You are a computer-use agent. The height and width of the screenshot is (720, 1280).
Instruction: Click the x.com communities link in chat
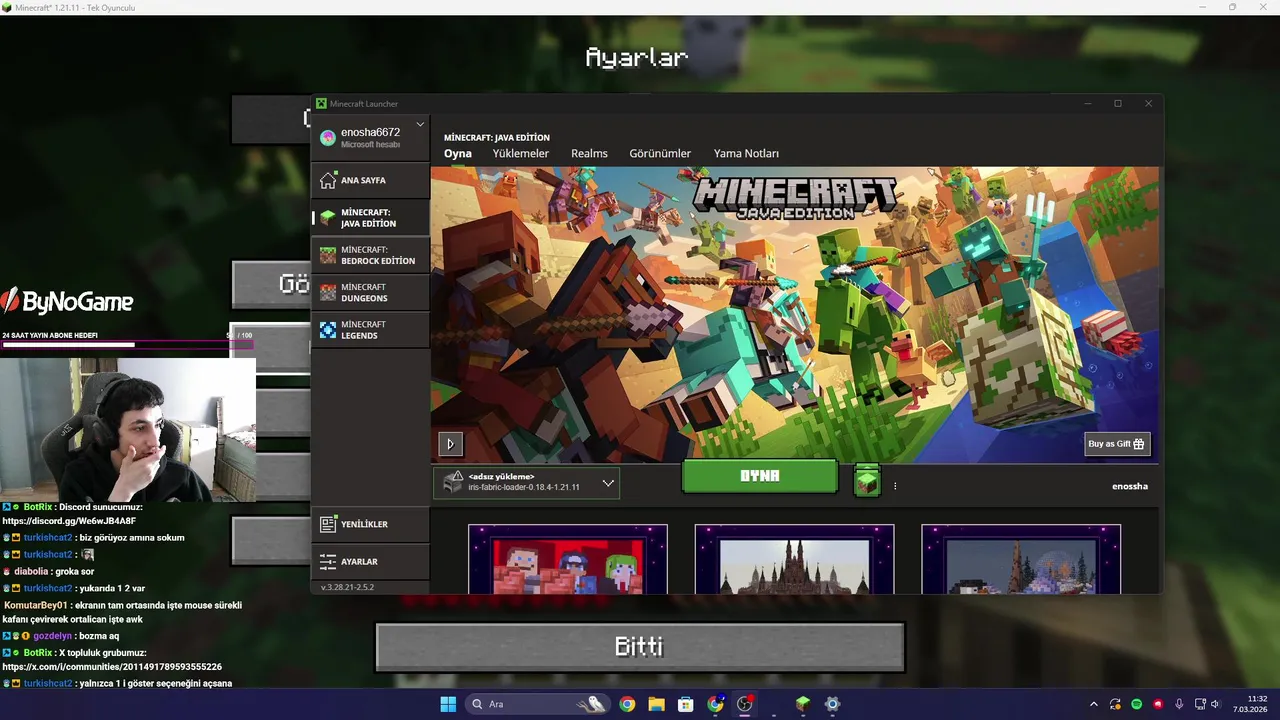click(x=112, y=667)
